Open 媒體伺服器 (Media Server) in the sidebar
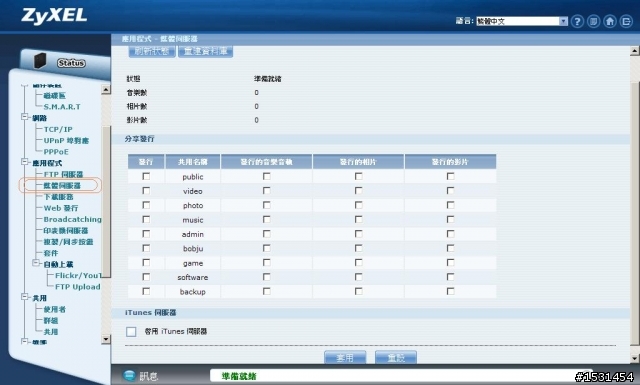 coord(62,186)
